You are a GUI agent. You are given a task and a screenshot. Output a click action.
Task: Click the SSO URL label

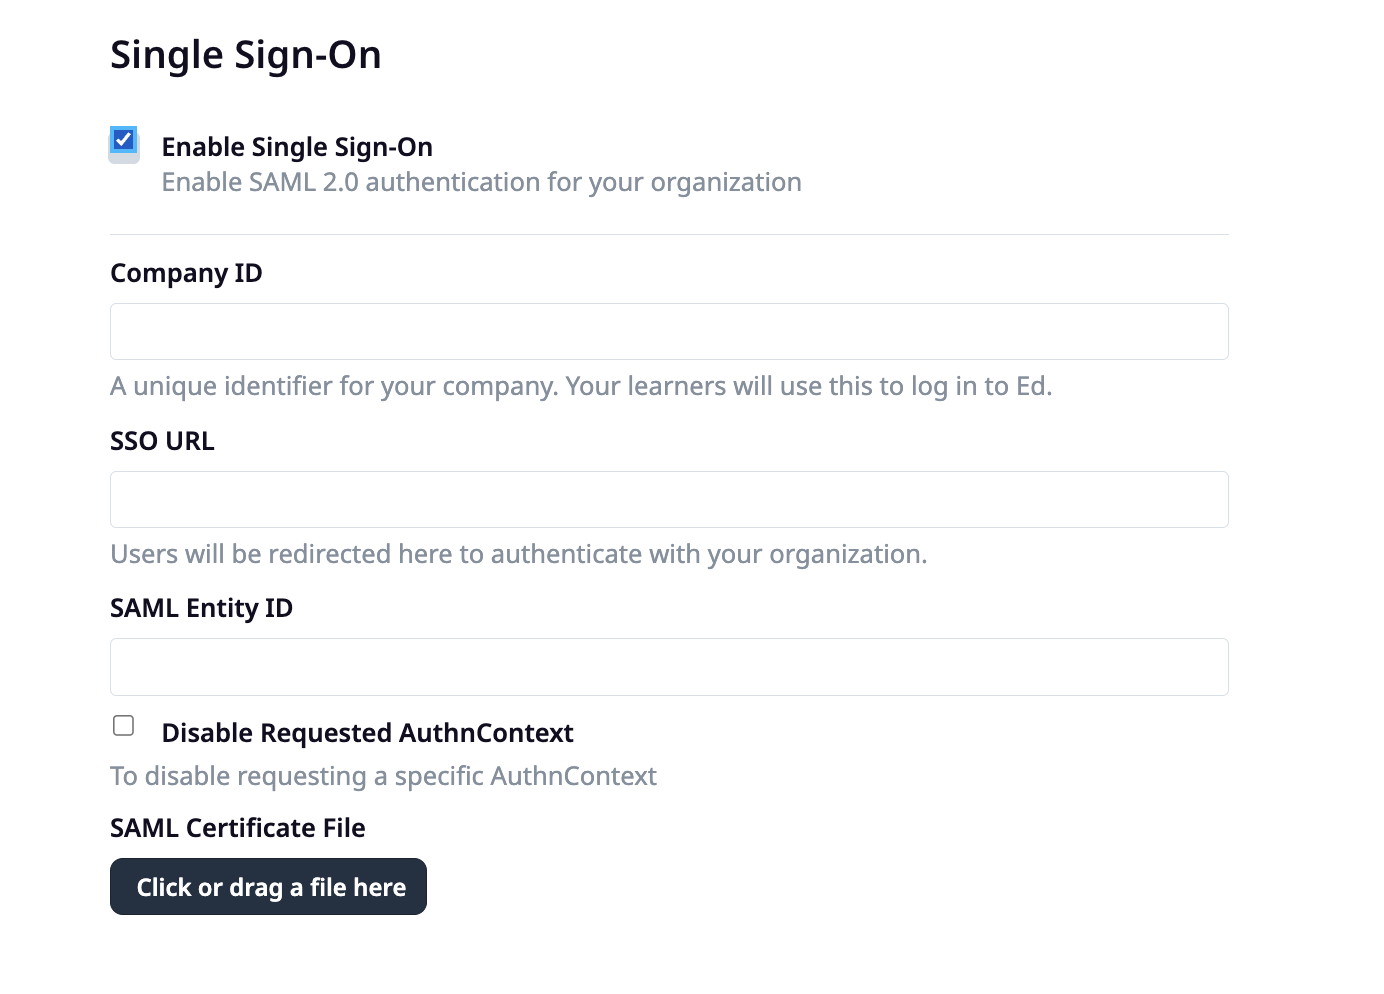(162, 440)
